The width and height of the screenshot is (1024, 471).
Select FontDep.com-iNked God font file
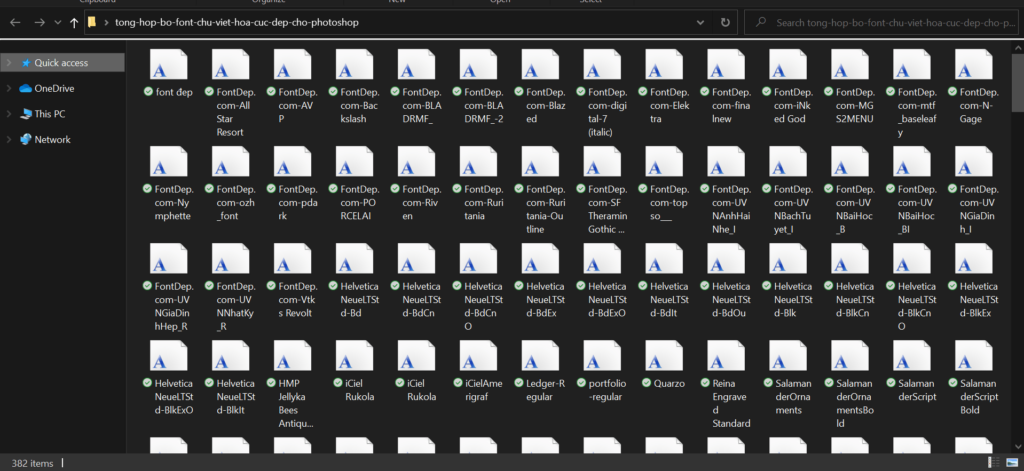point(788,86)
